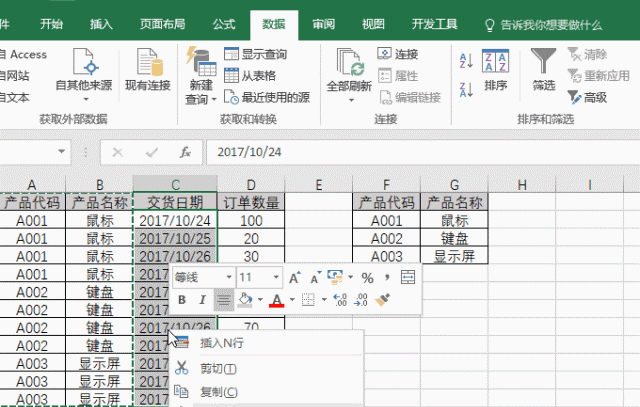Toggle Italic in mini toolbar
The width and height of the screenshot is (640, 407).
[202, 299]
